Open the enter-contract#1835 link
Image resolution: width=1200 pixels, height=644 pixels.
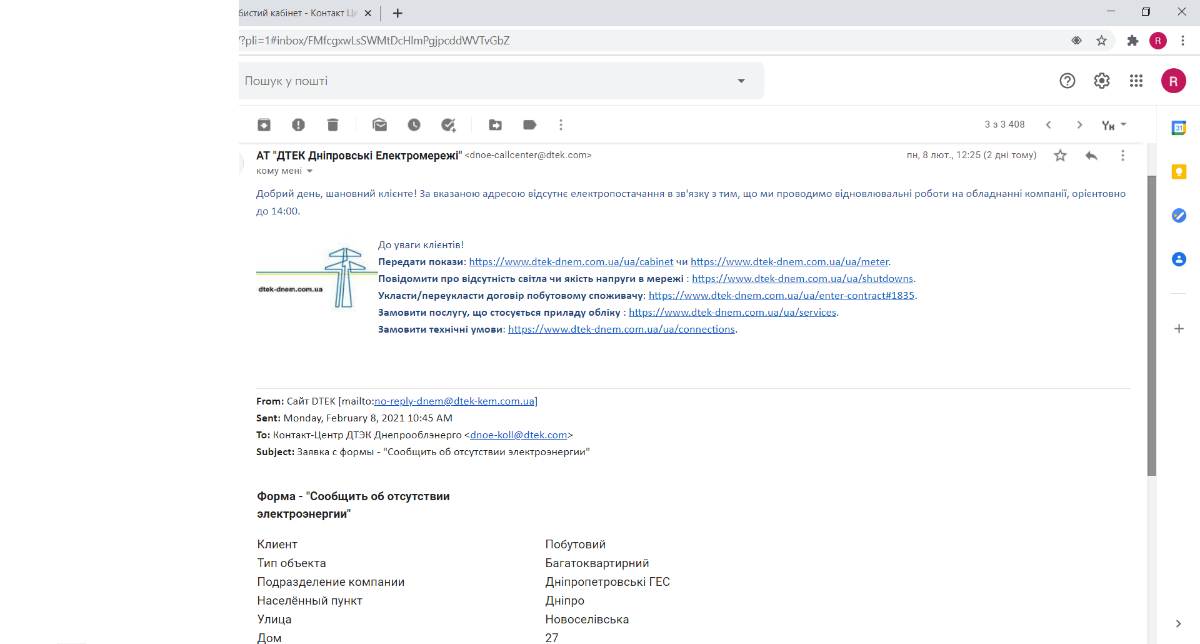[x=782, y=295]
